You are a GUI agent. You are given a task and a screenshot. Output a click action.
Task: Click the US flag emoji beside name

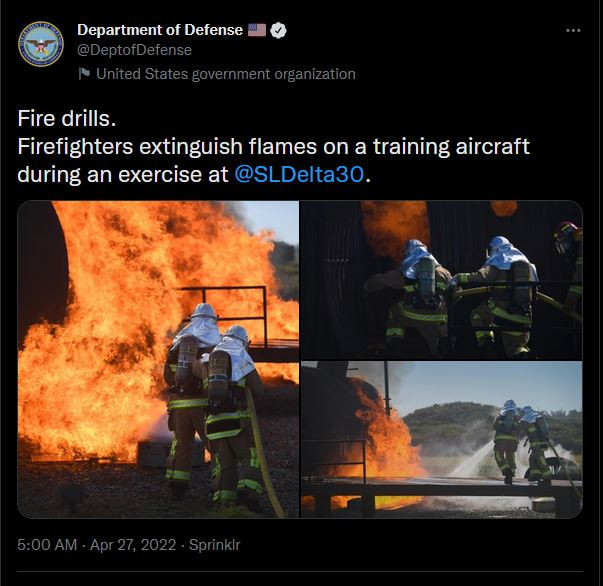pos(257,30)
